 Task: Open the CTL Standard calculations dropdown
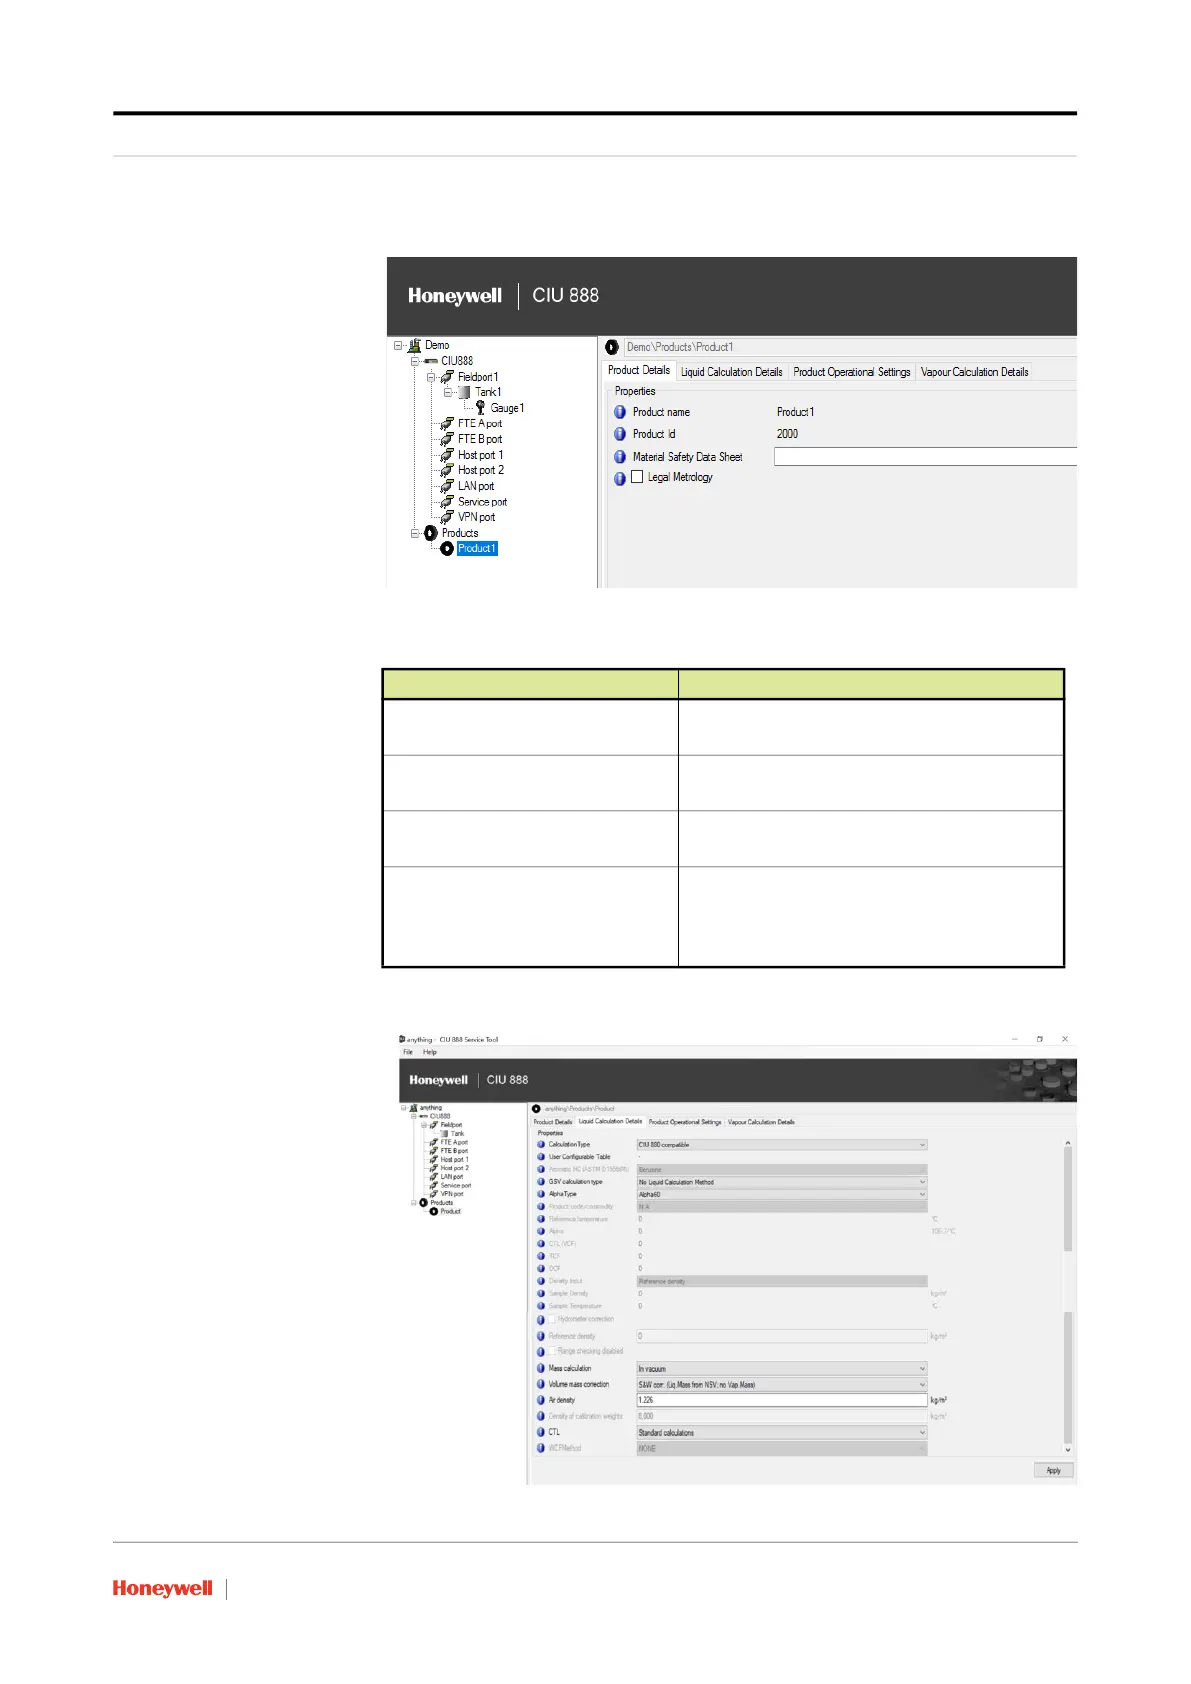[x=782, y=1433]
